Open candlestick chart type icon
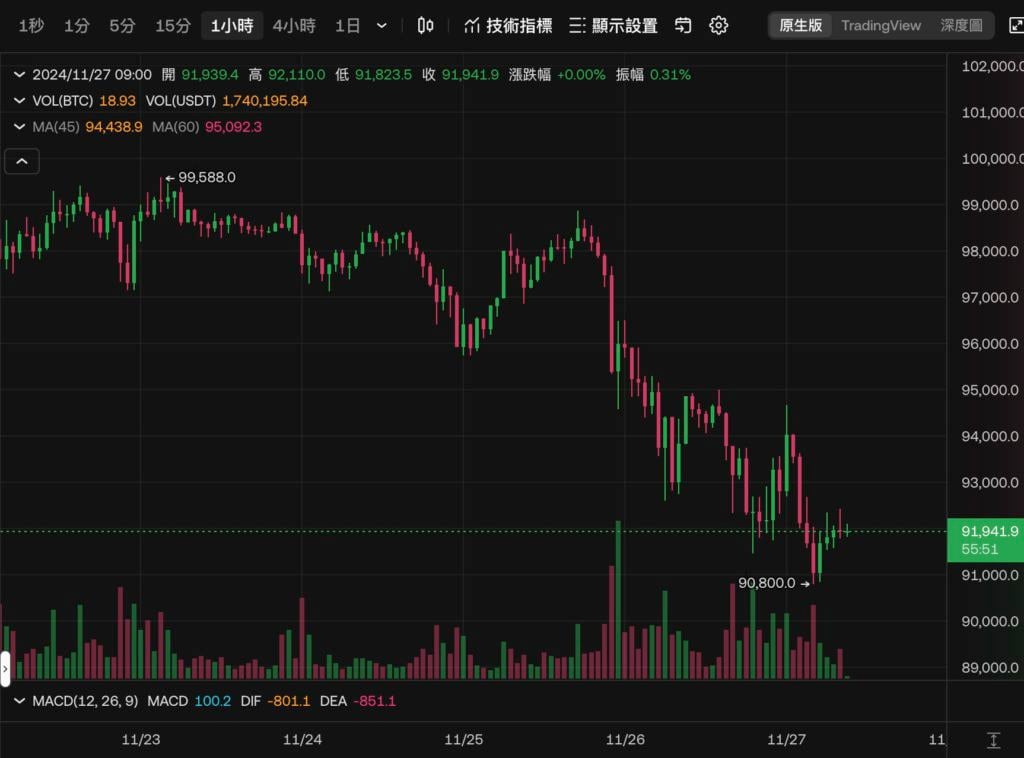Screen dimensions: 1024x758 tap(425, 25)
